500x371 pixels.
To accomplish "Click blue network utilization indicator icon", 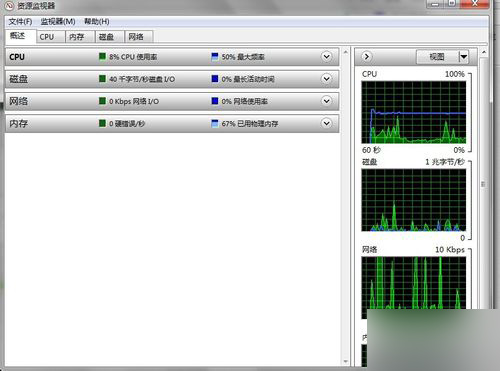I will tap(215, 101).
